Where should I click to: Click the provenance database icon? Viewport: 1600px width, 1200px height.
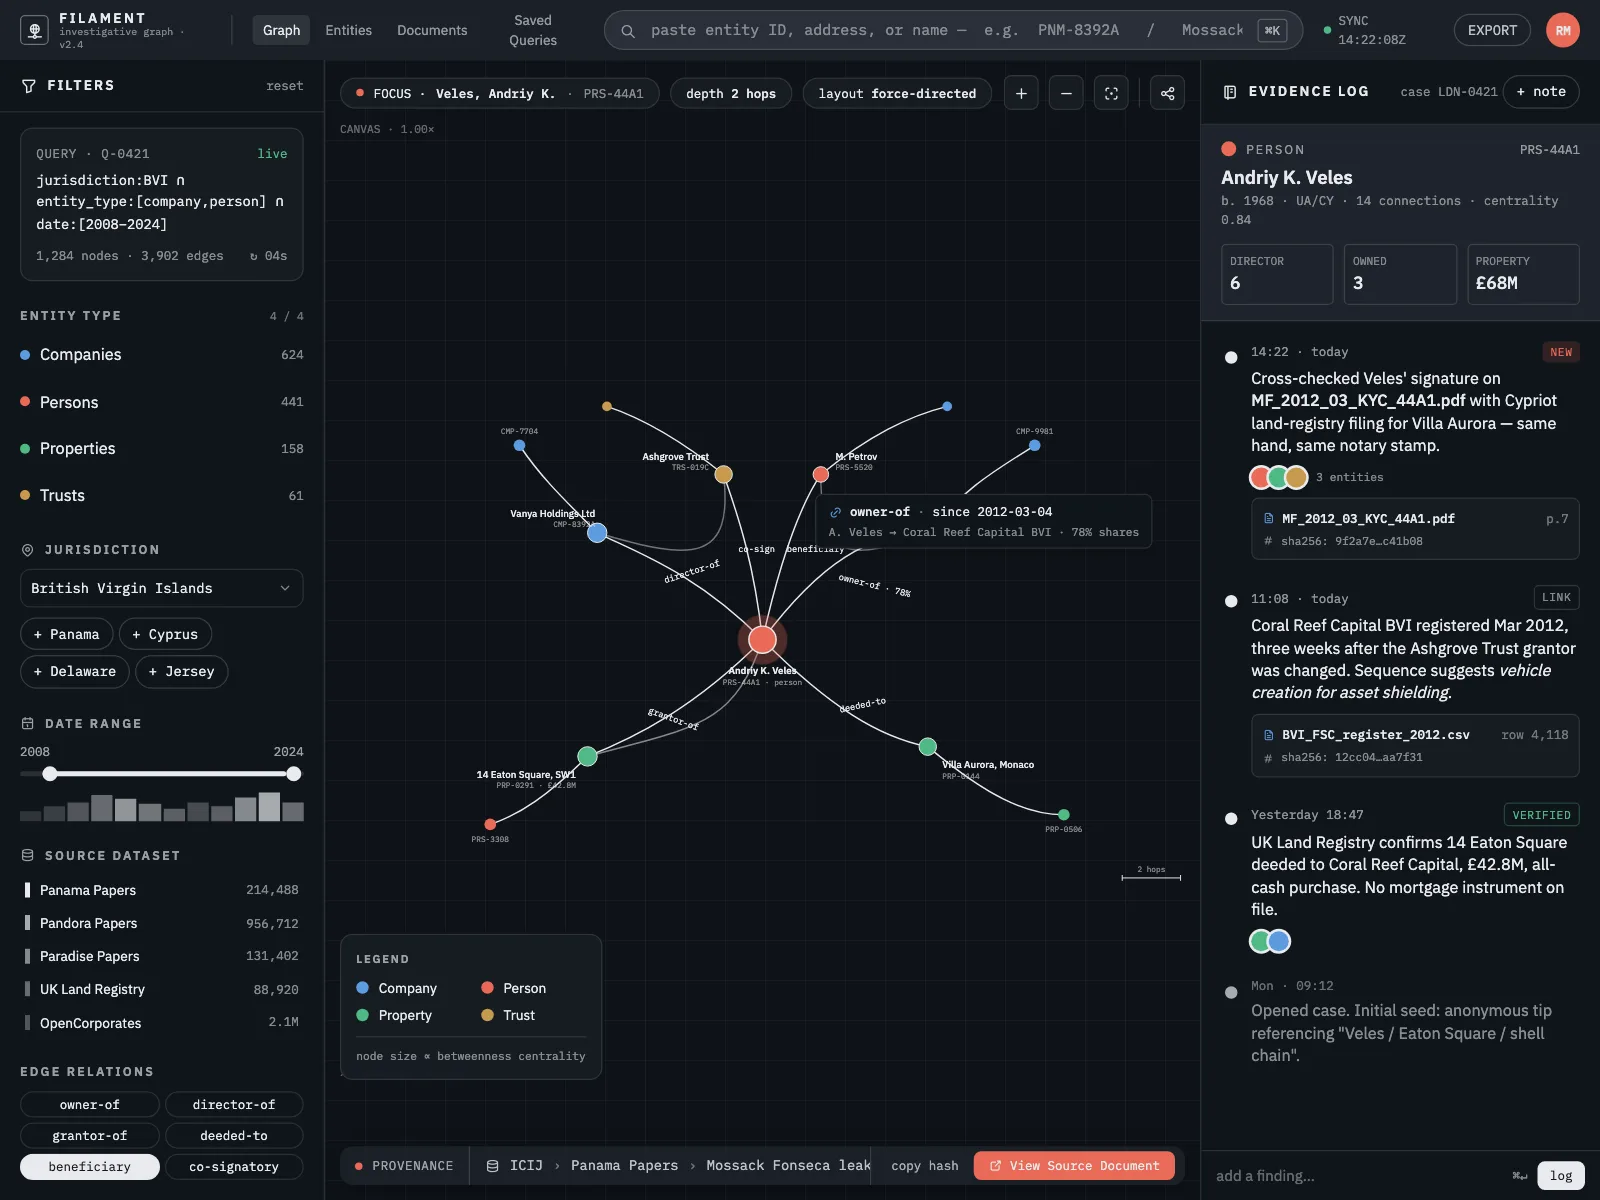492,1166
